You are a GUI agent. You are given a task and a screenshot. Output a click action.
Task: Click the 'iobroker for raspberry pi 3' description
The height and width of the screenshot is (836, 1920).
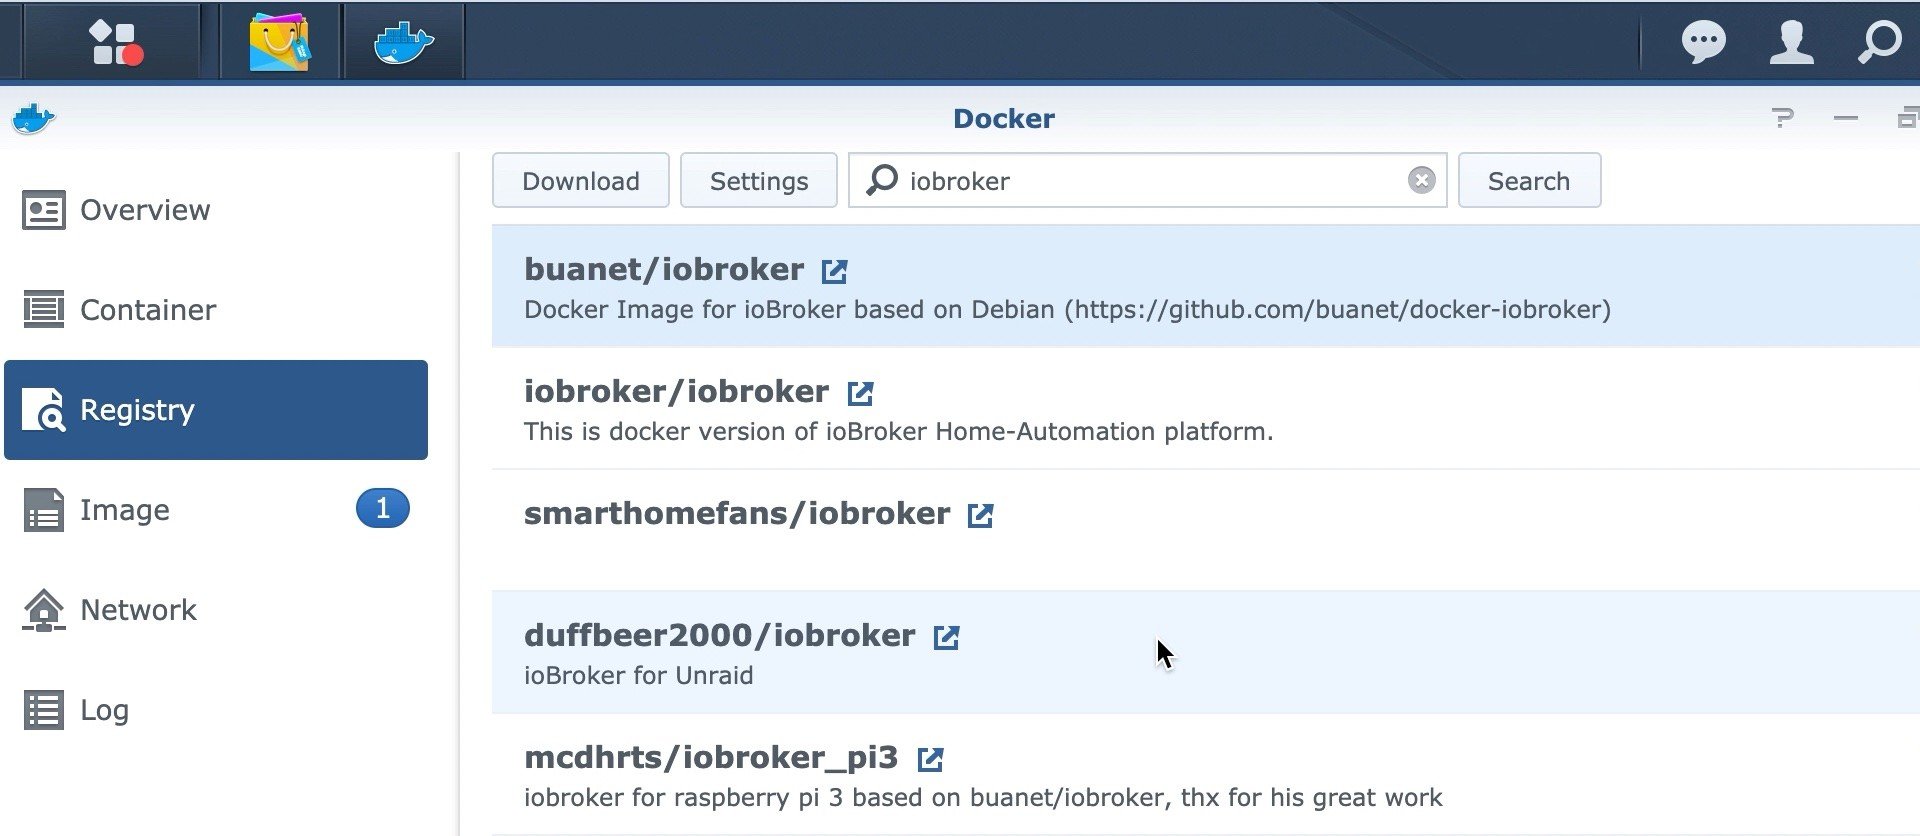(983, 798)
